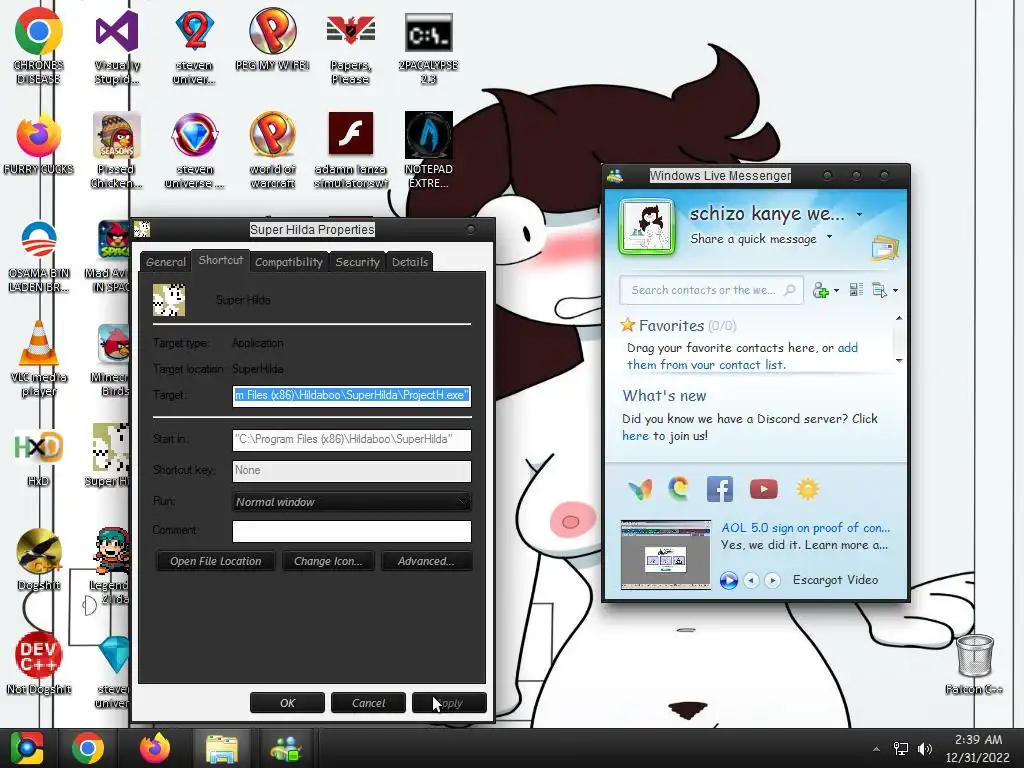
Task: Click the Messenger contact list scroll down arrow
Action: point(899,360)
